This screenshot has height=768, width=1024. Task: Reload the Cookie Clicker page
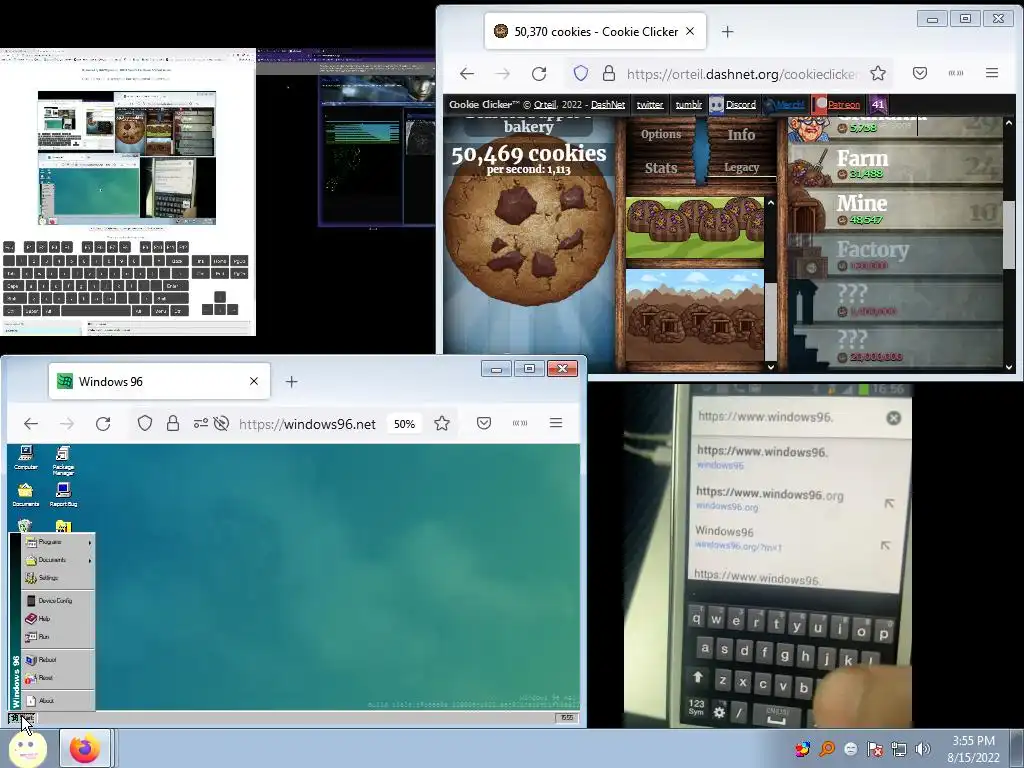[539, 74]
